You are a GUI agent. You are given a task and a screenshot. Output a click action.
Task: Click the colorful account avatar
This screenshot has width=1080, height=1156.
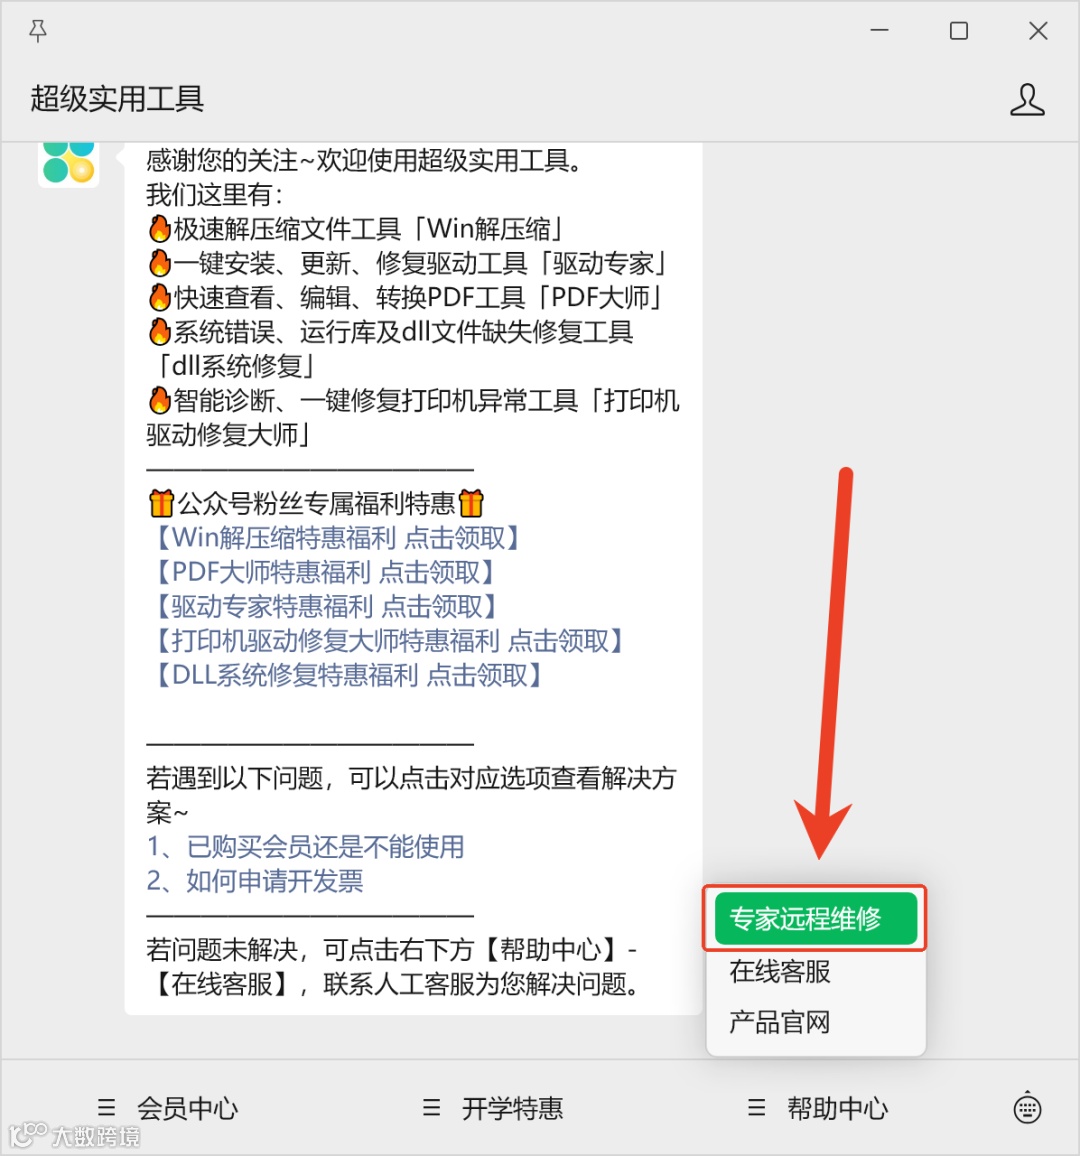(69, 161)
